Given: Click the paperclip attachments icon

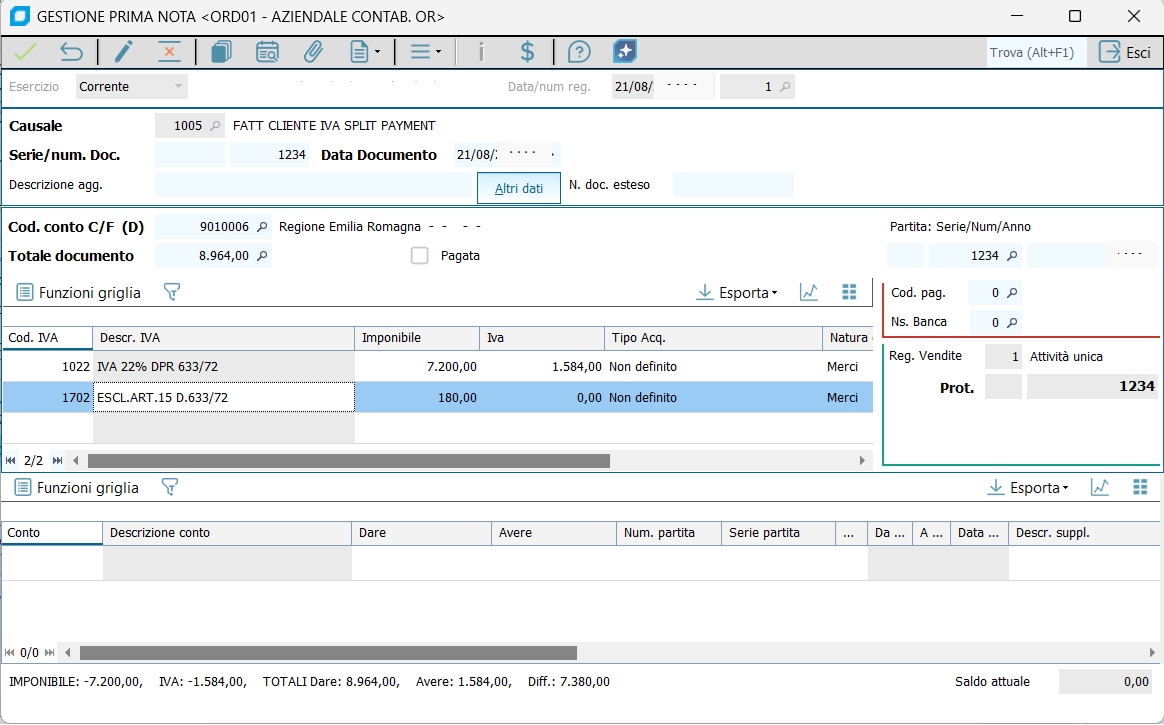Looking at the screenshot, I should tap(313, 52).
